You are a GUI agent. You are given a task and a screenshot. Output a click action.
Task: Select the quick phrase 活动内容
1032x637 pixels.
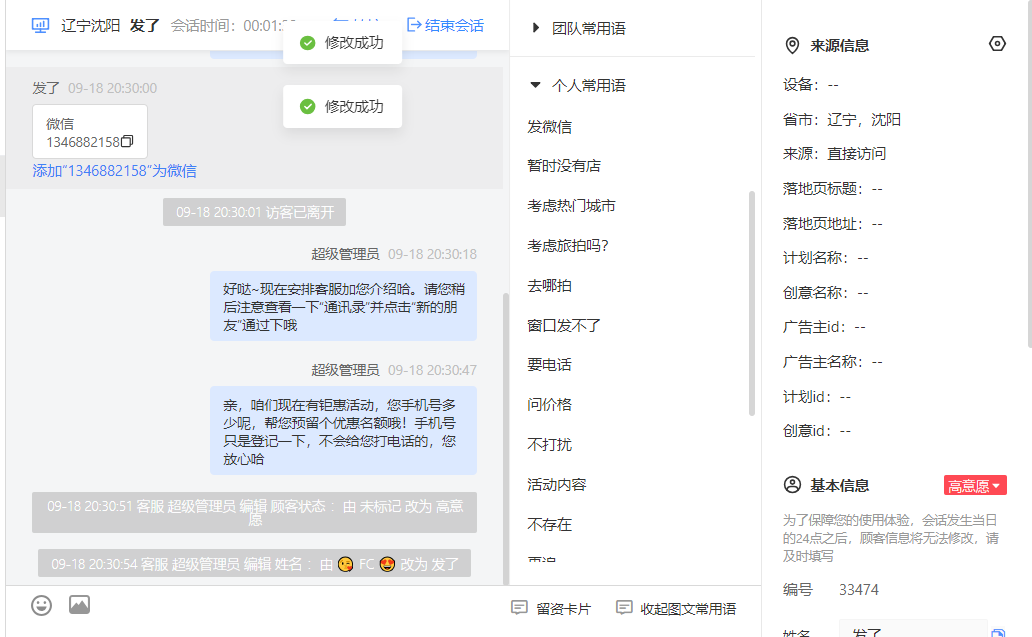(557, 485)
